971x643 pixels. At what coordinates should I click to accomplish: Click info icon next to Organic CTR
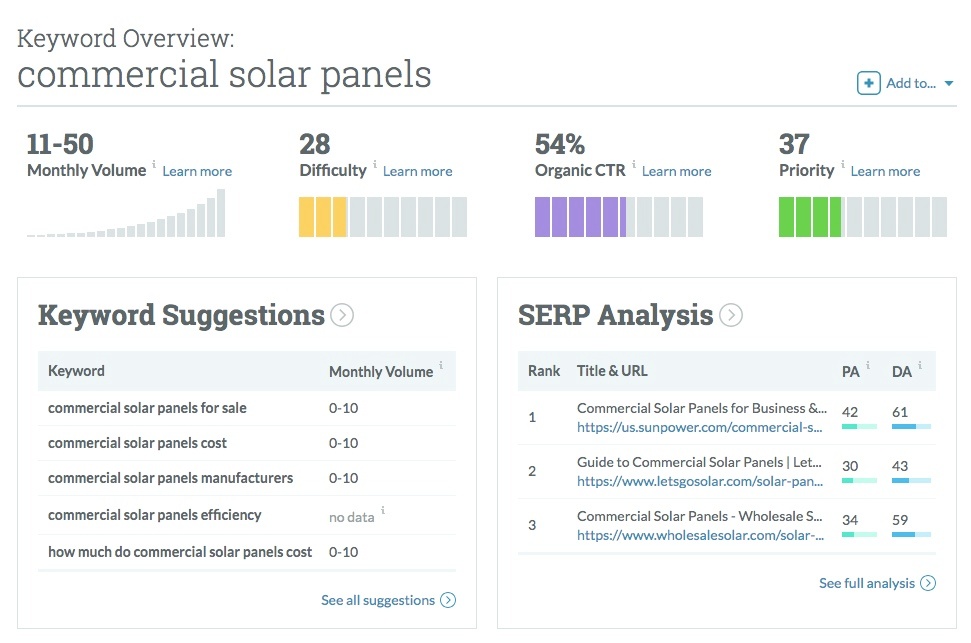(634, 165)
